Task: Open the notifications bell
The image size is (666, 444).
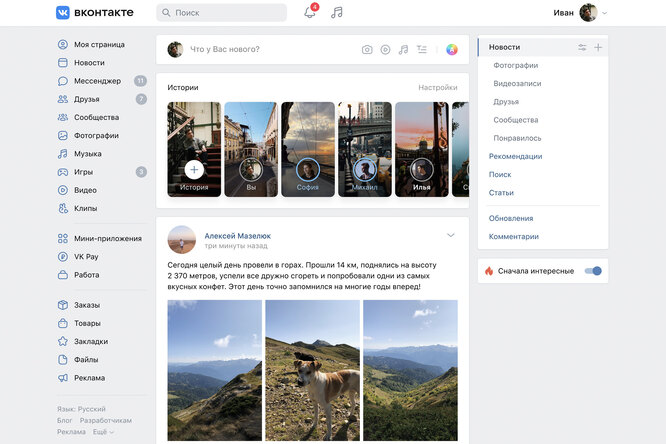Action: tap(310, 13)
